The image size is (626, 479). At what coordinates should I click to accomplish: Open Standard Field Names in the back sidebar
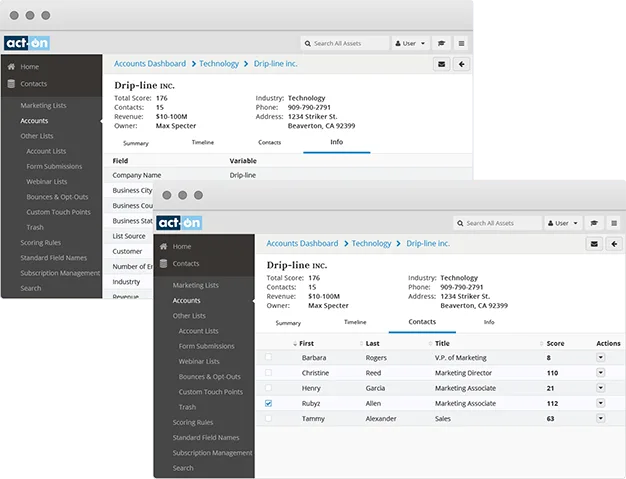pos(53,258)
